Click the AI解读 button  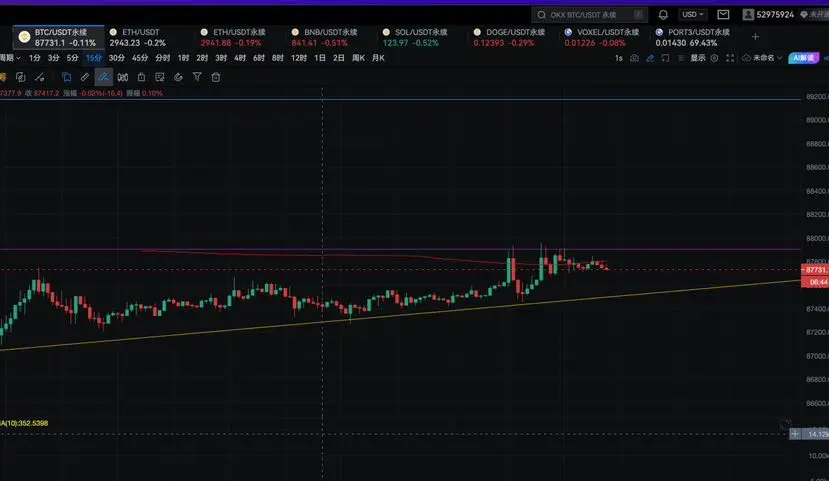pos(804,58)
